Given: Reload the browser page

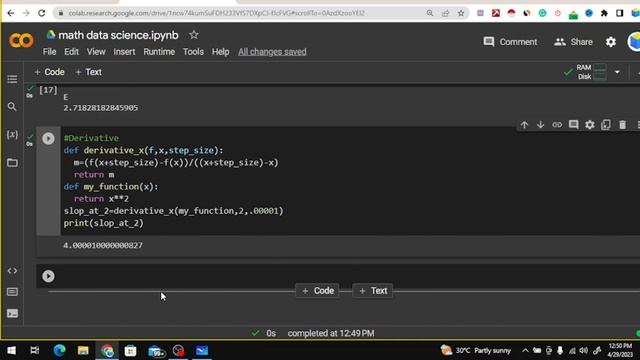Looking at the screenshot, I should pyautogui.click(x=42, y=13).
